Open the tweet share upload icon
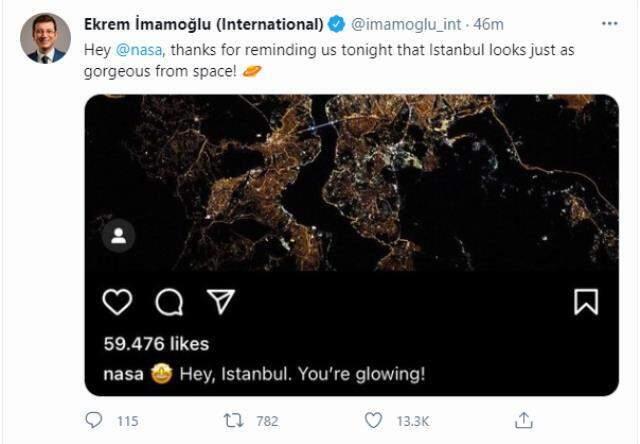Screen dimensions: 640x444 (x=523, y=420)
